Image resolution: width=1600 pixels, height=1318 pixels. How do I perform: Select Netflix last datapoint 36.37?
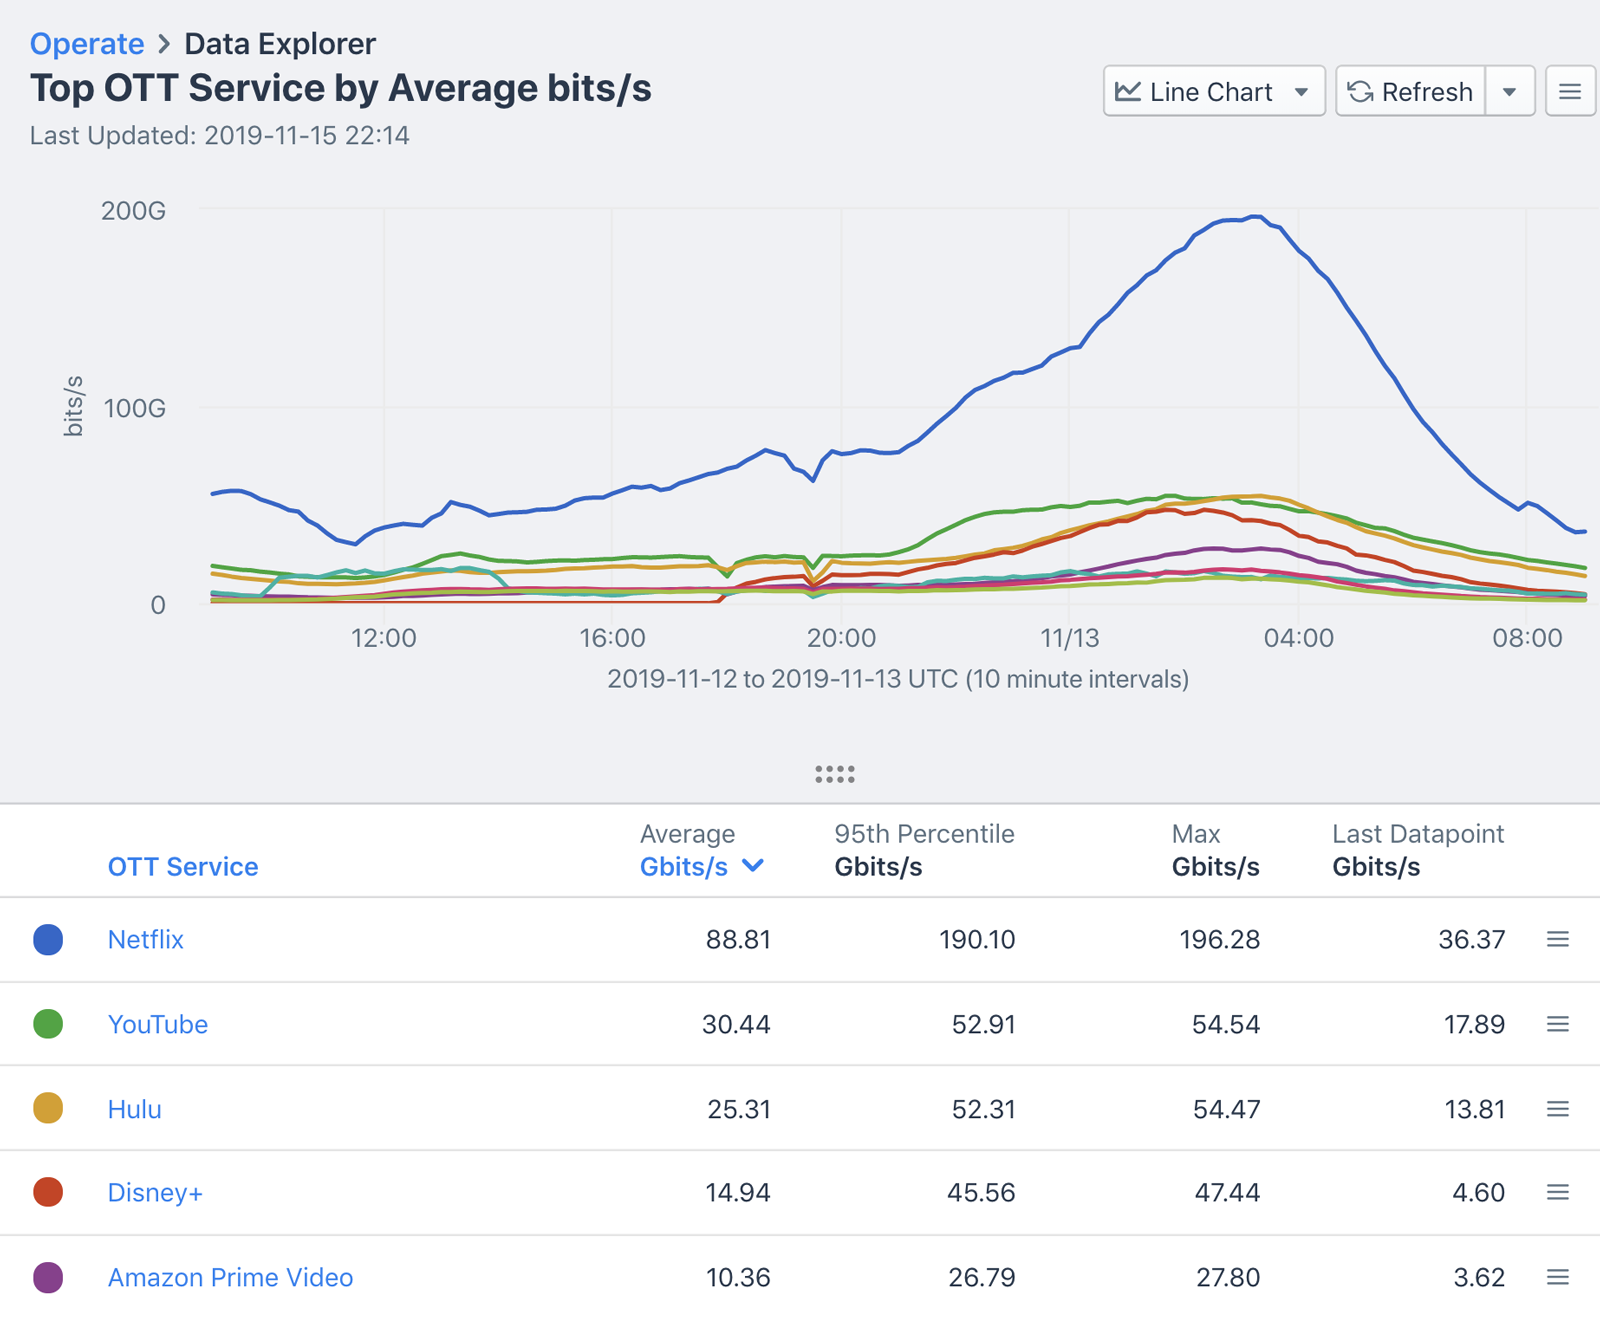(1472, 939)
